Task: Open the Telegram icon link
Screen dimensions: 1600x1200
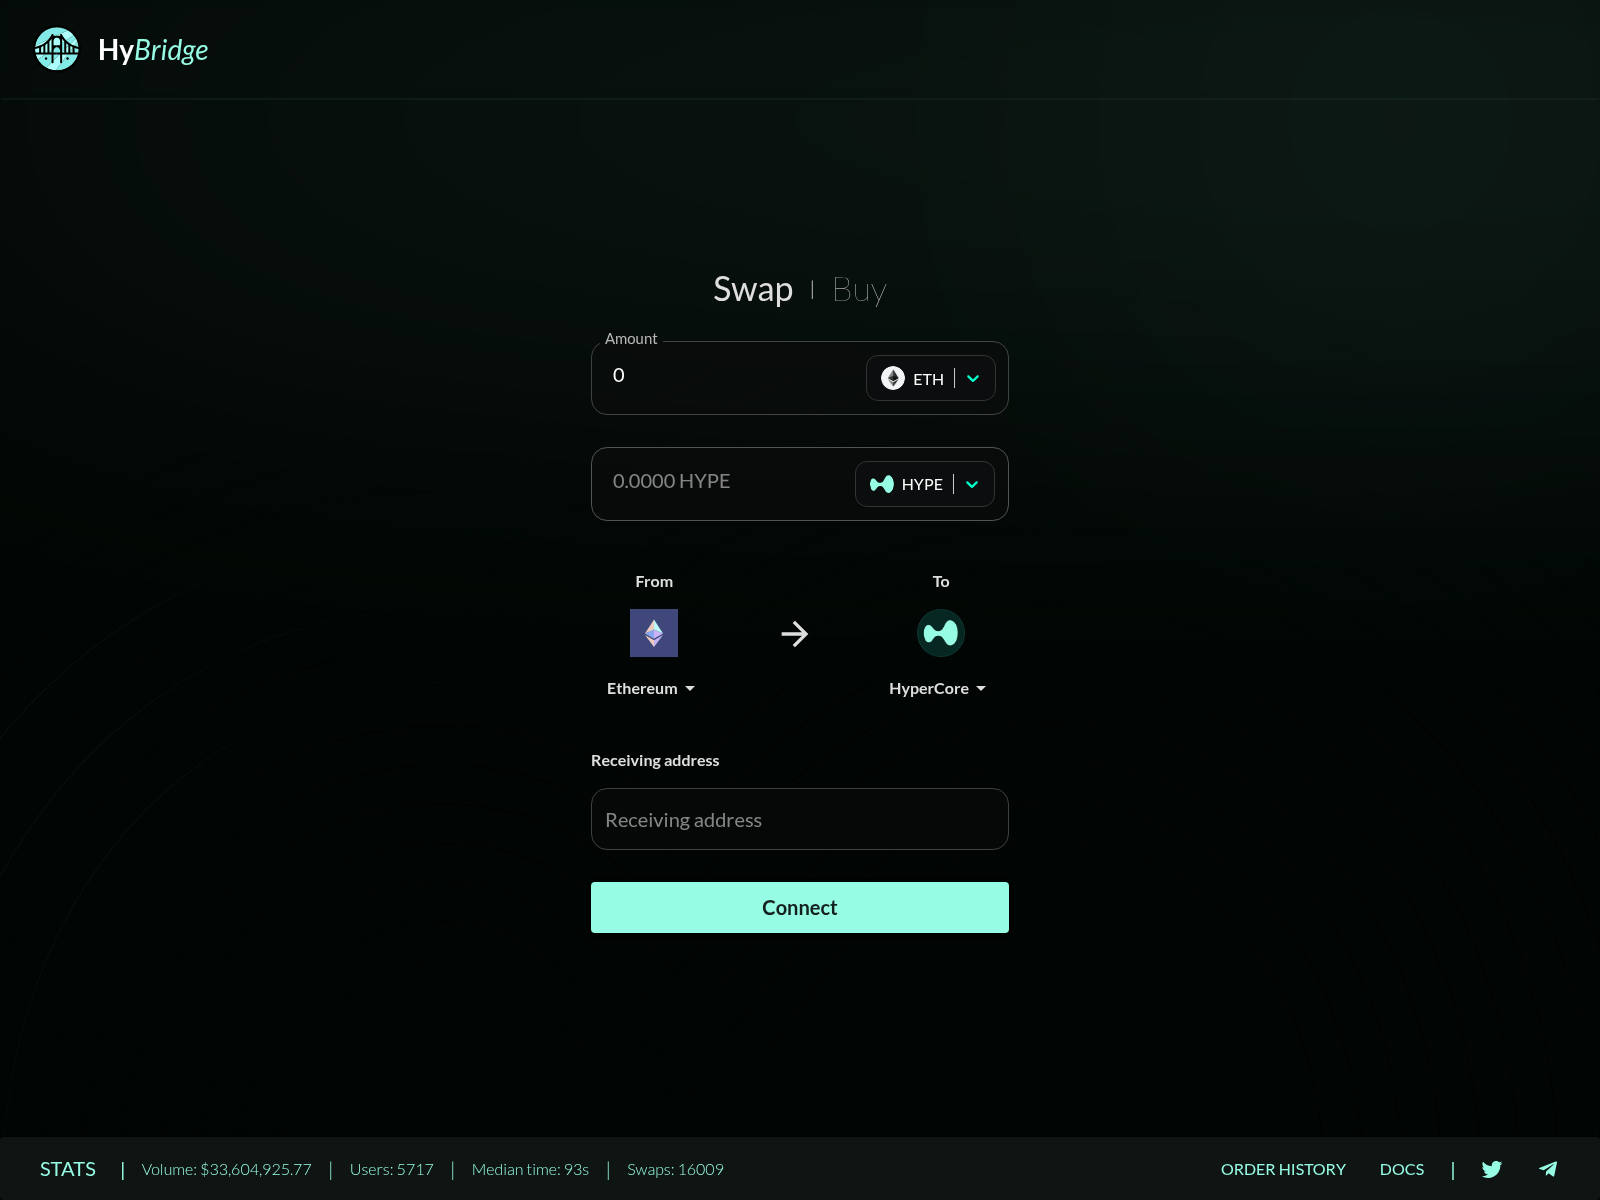Action: pos(1548,1169)
